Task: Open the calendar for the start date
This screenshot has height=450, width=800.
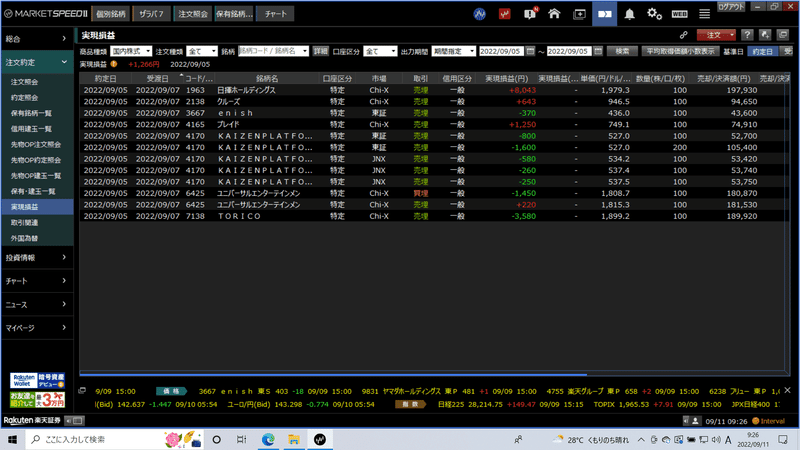Action: pyautogui.click(x=531, y=51)
